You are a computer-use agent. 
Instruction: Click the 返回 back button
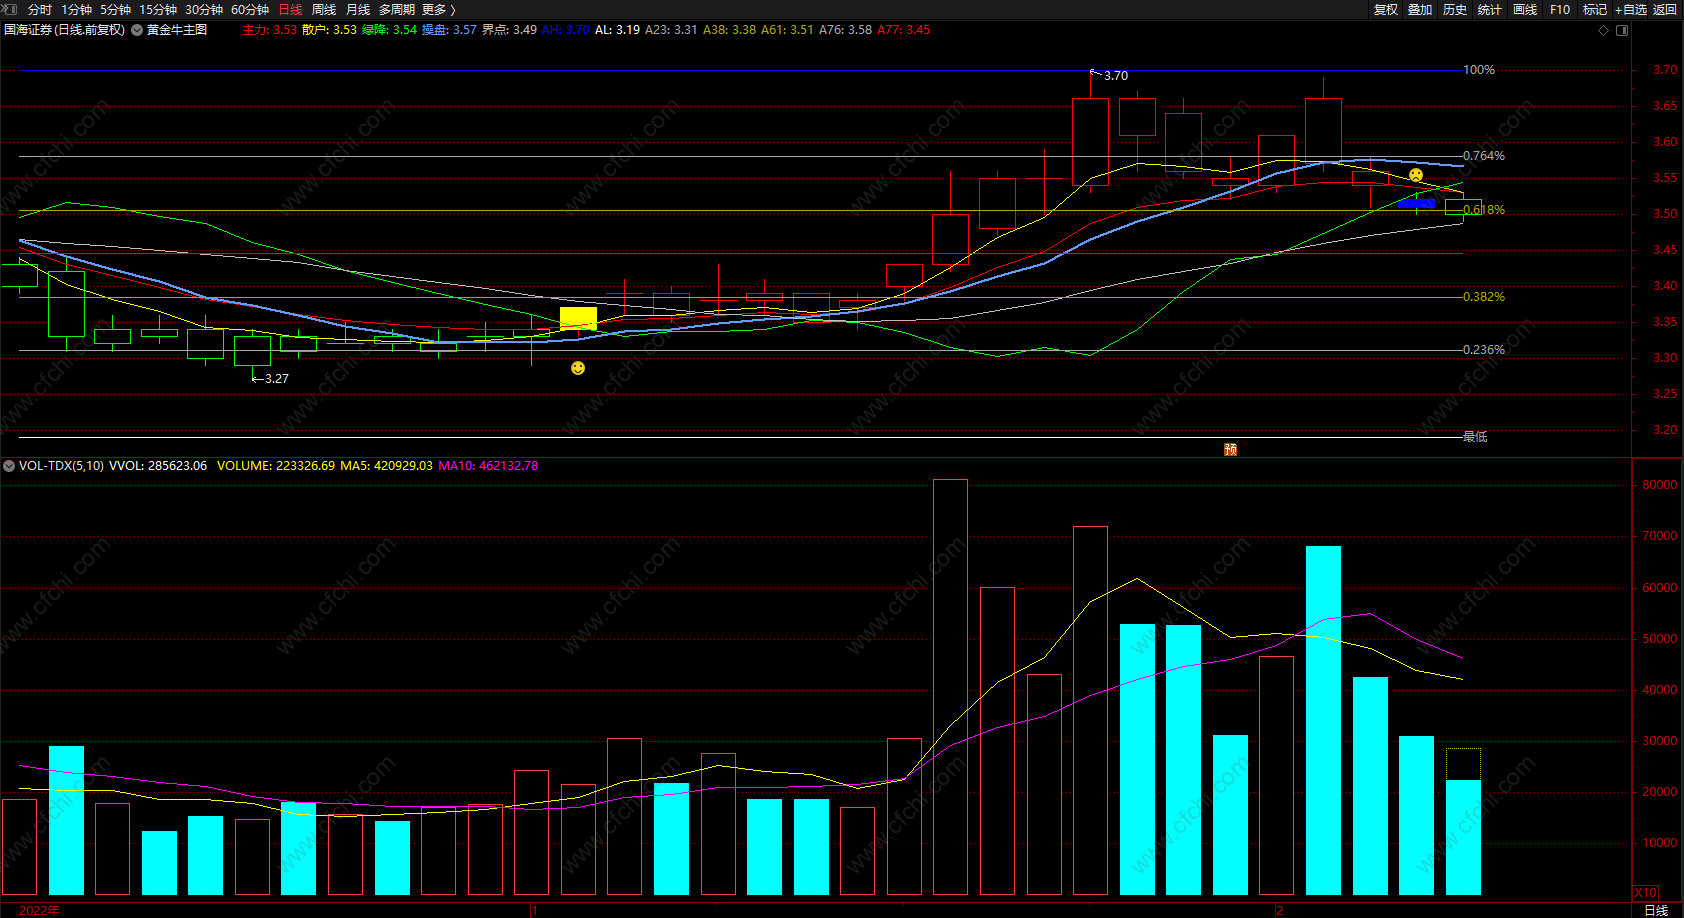pos(1665,9)
